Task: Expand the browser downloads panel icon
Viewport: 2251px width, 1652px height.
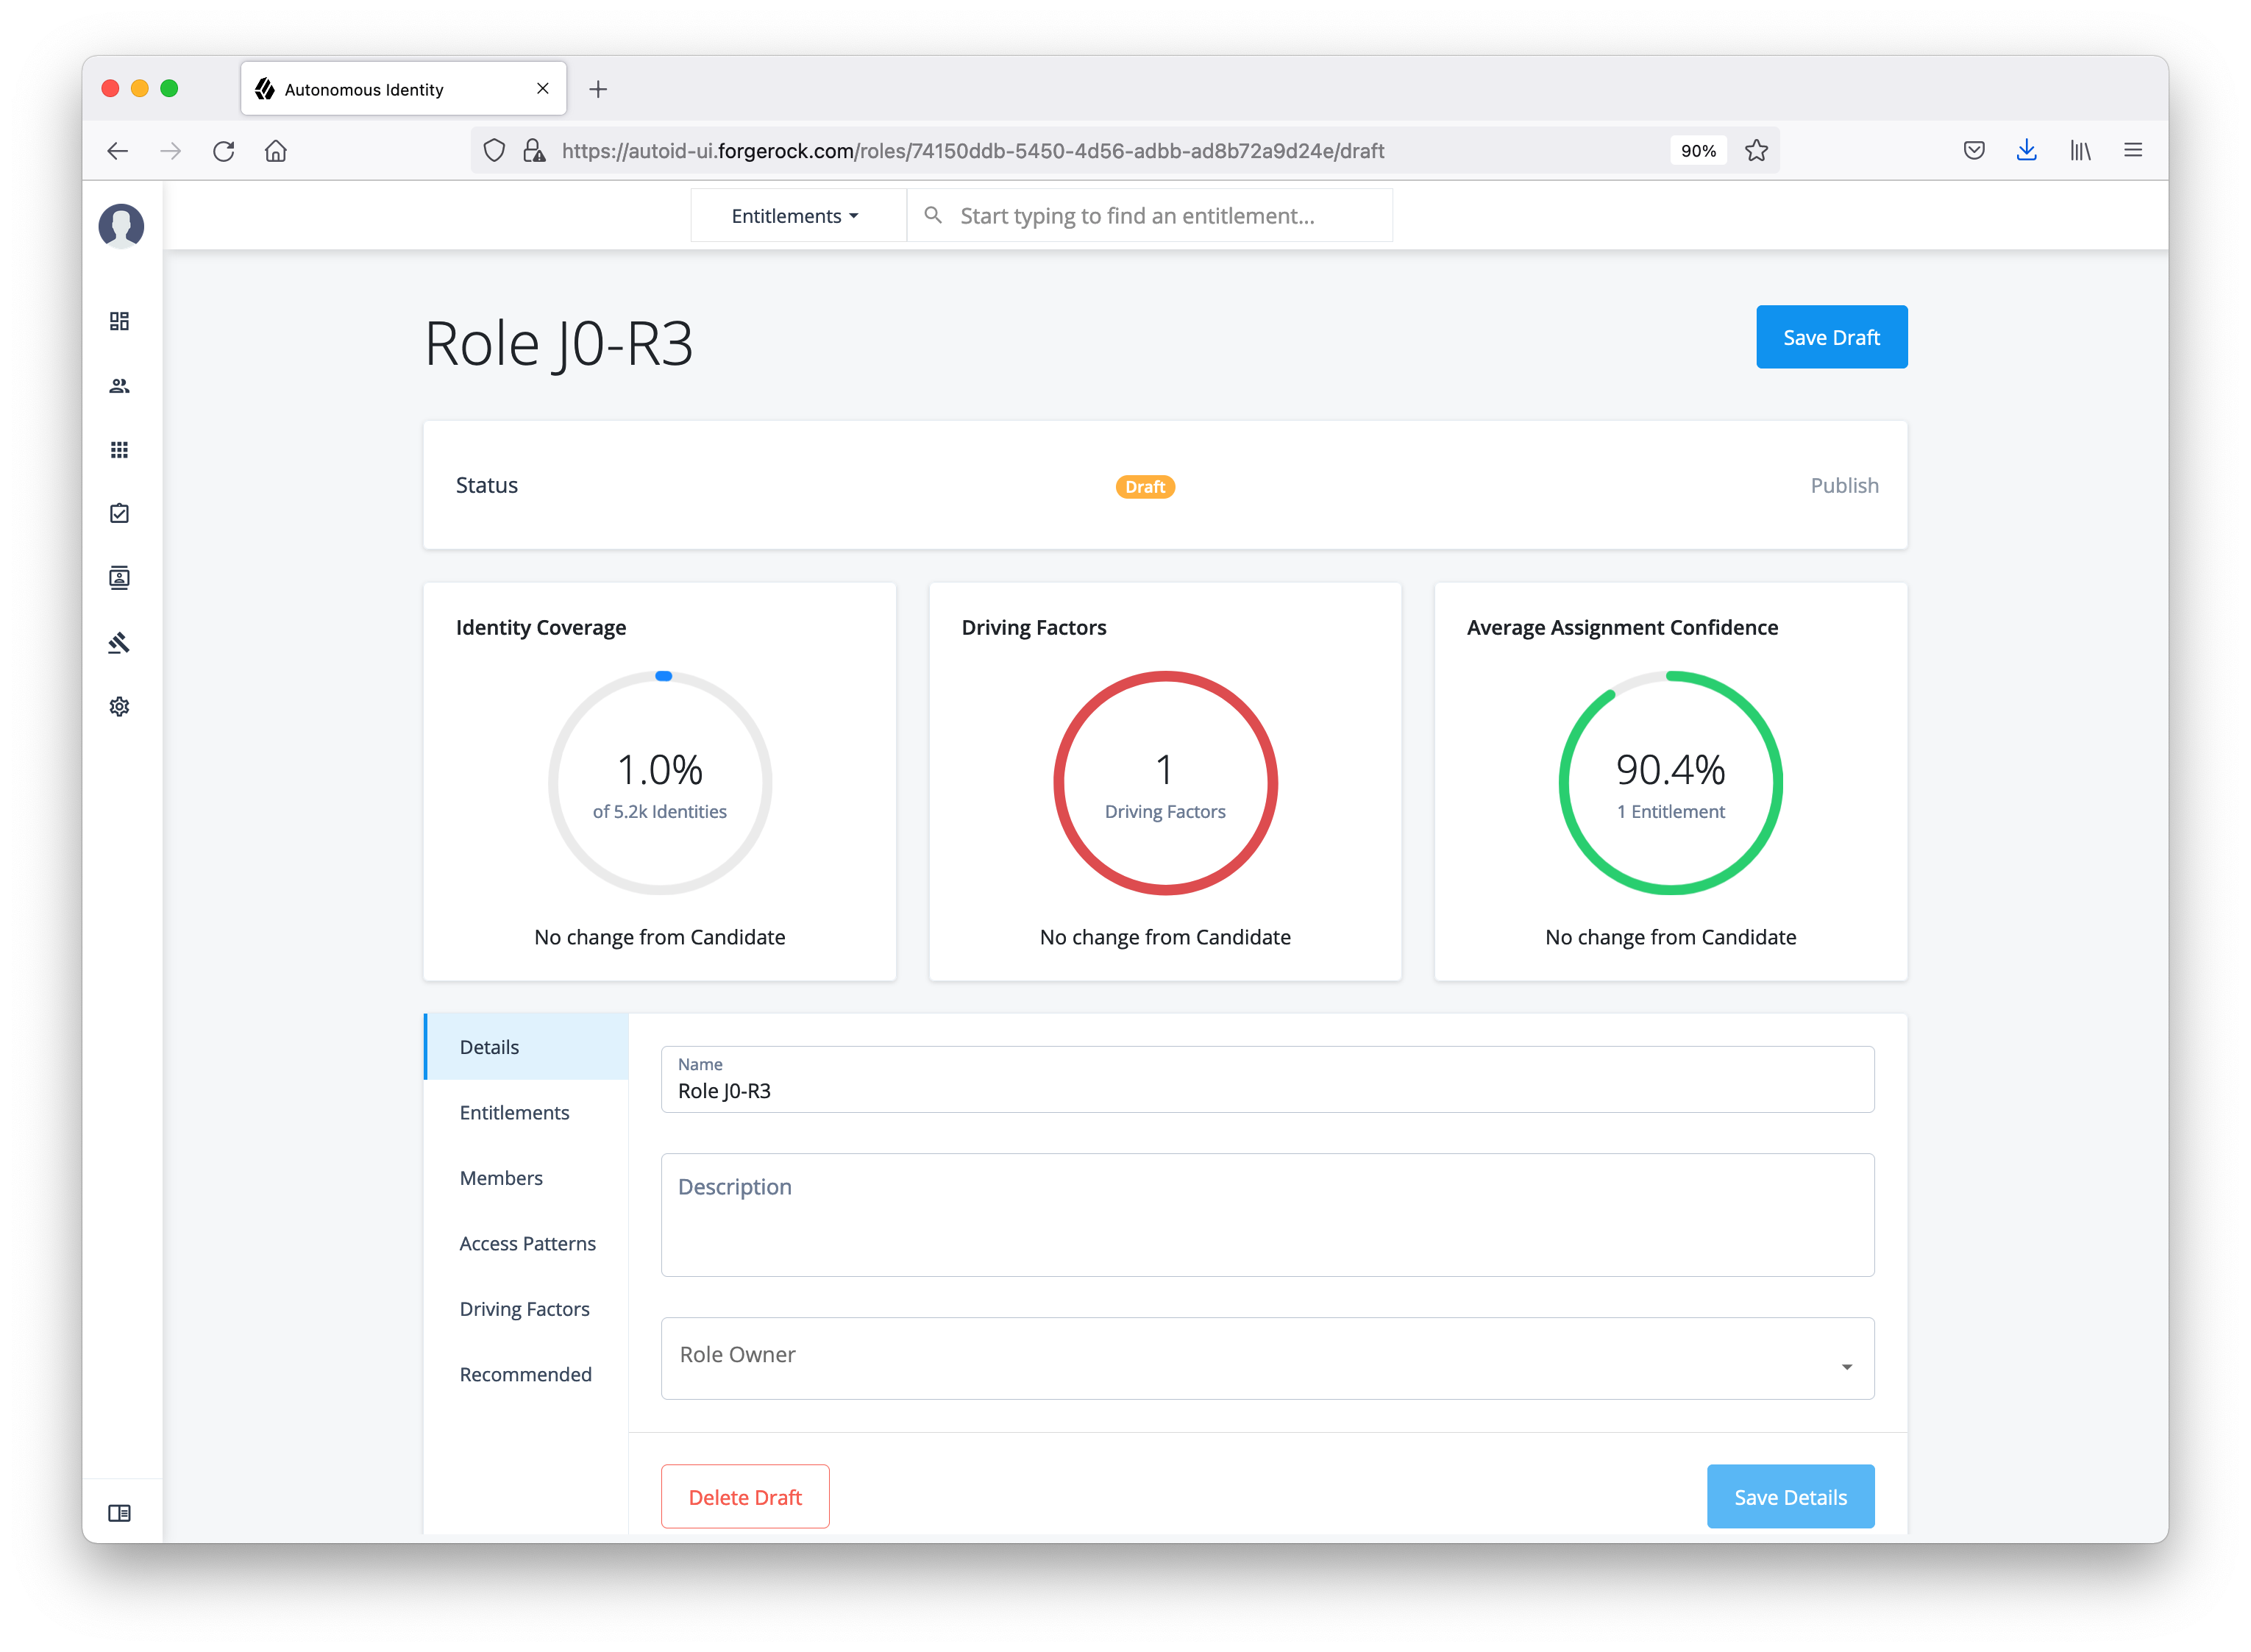Action: pos(2027,150)
